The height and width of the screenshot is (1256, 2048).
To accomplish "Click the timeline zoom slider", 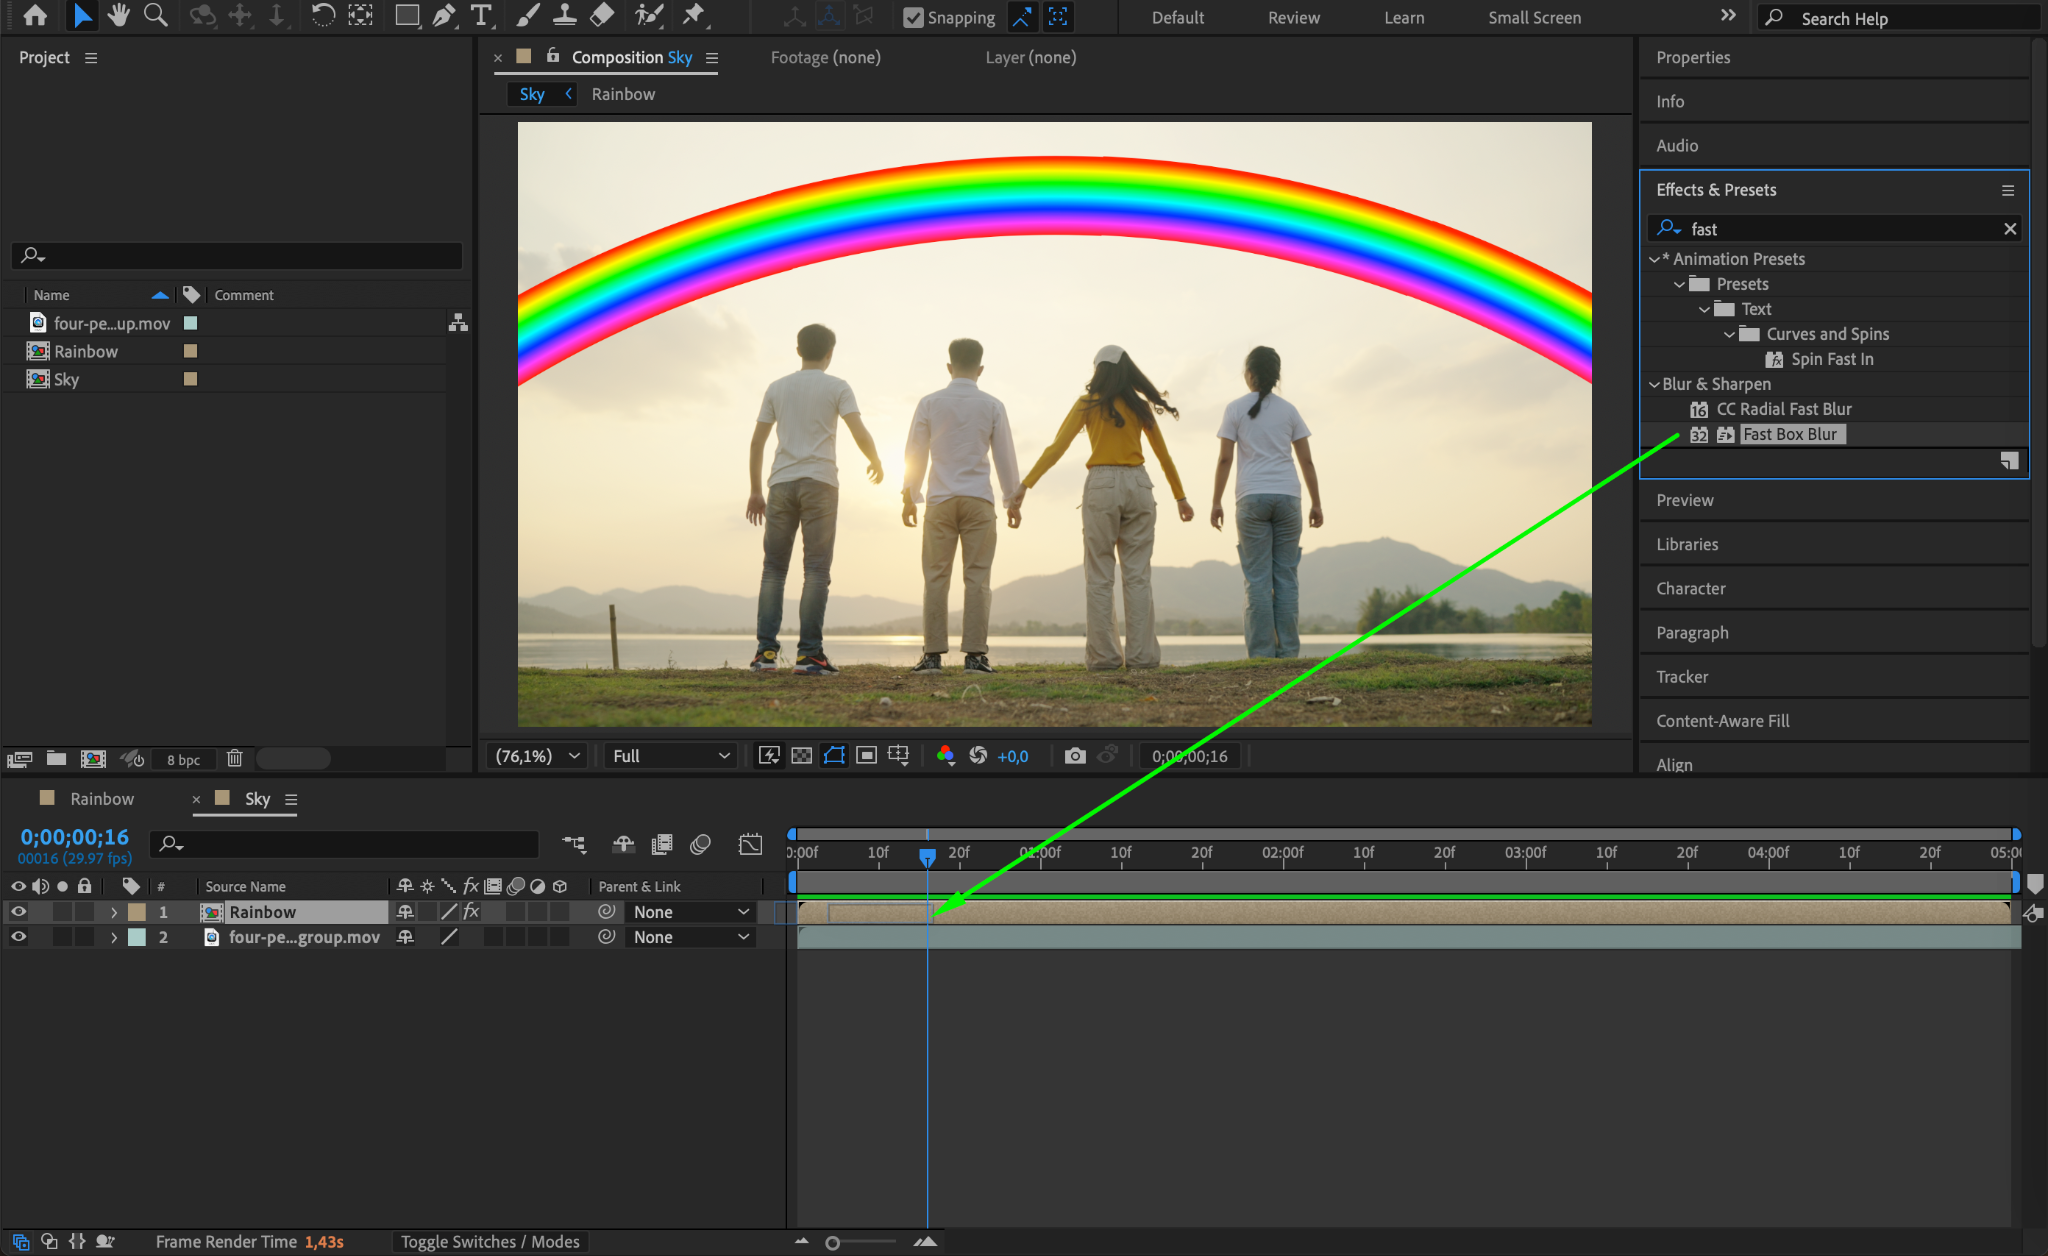I will click(x=832, y=1243).
